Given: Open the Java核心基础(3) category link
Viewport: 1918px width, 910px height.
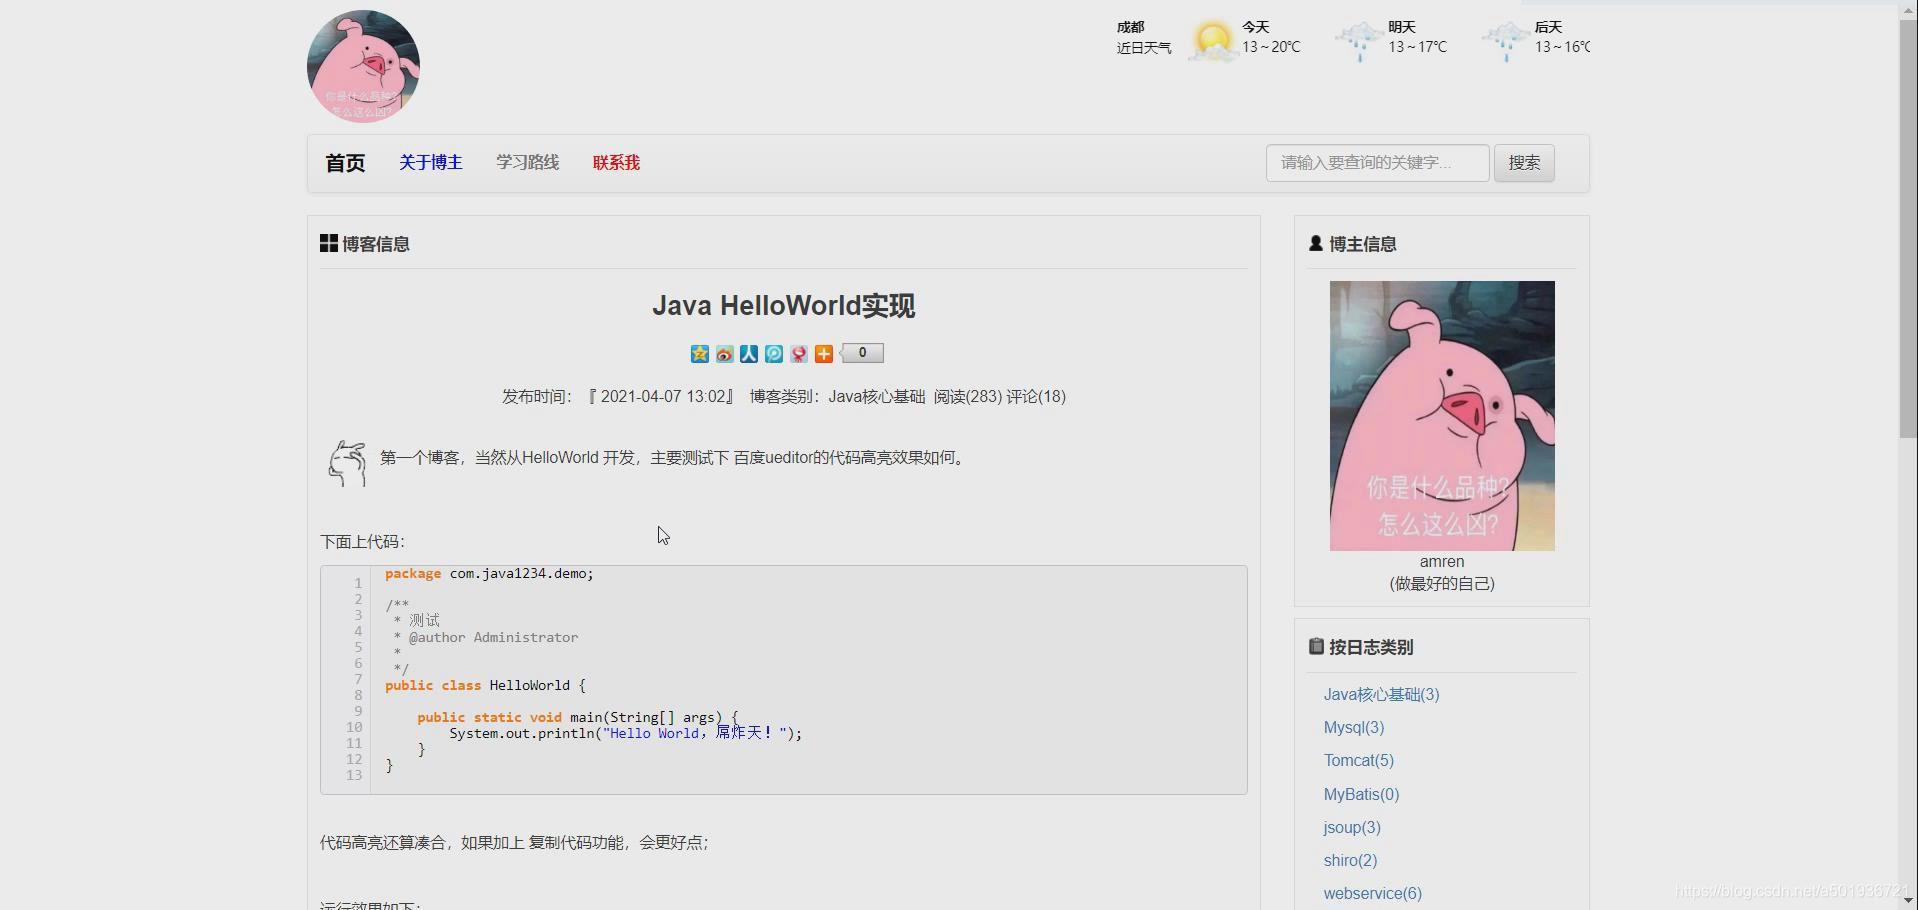Looking at the screenshot, I should click(x=1381, y=694).
